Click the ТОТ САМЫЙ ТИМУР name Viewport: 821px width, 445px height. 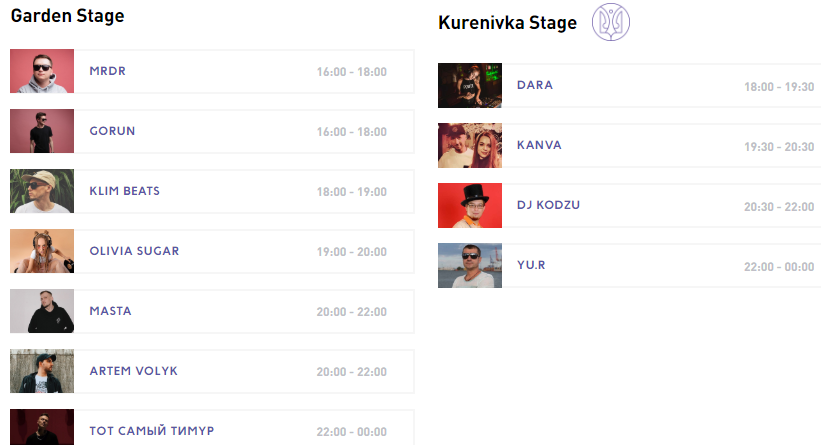(151, 431)
